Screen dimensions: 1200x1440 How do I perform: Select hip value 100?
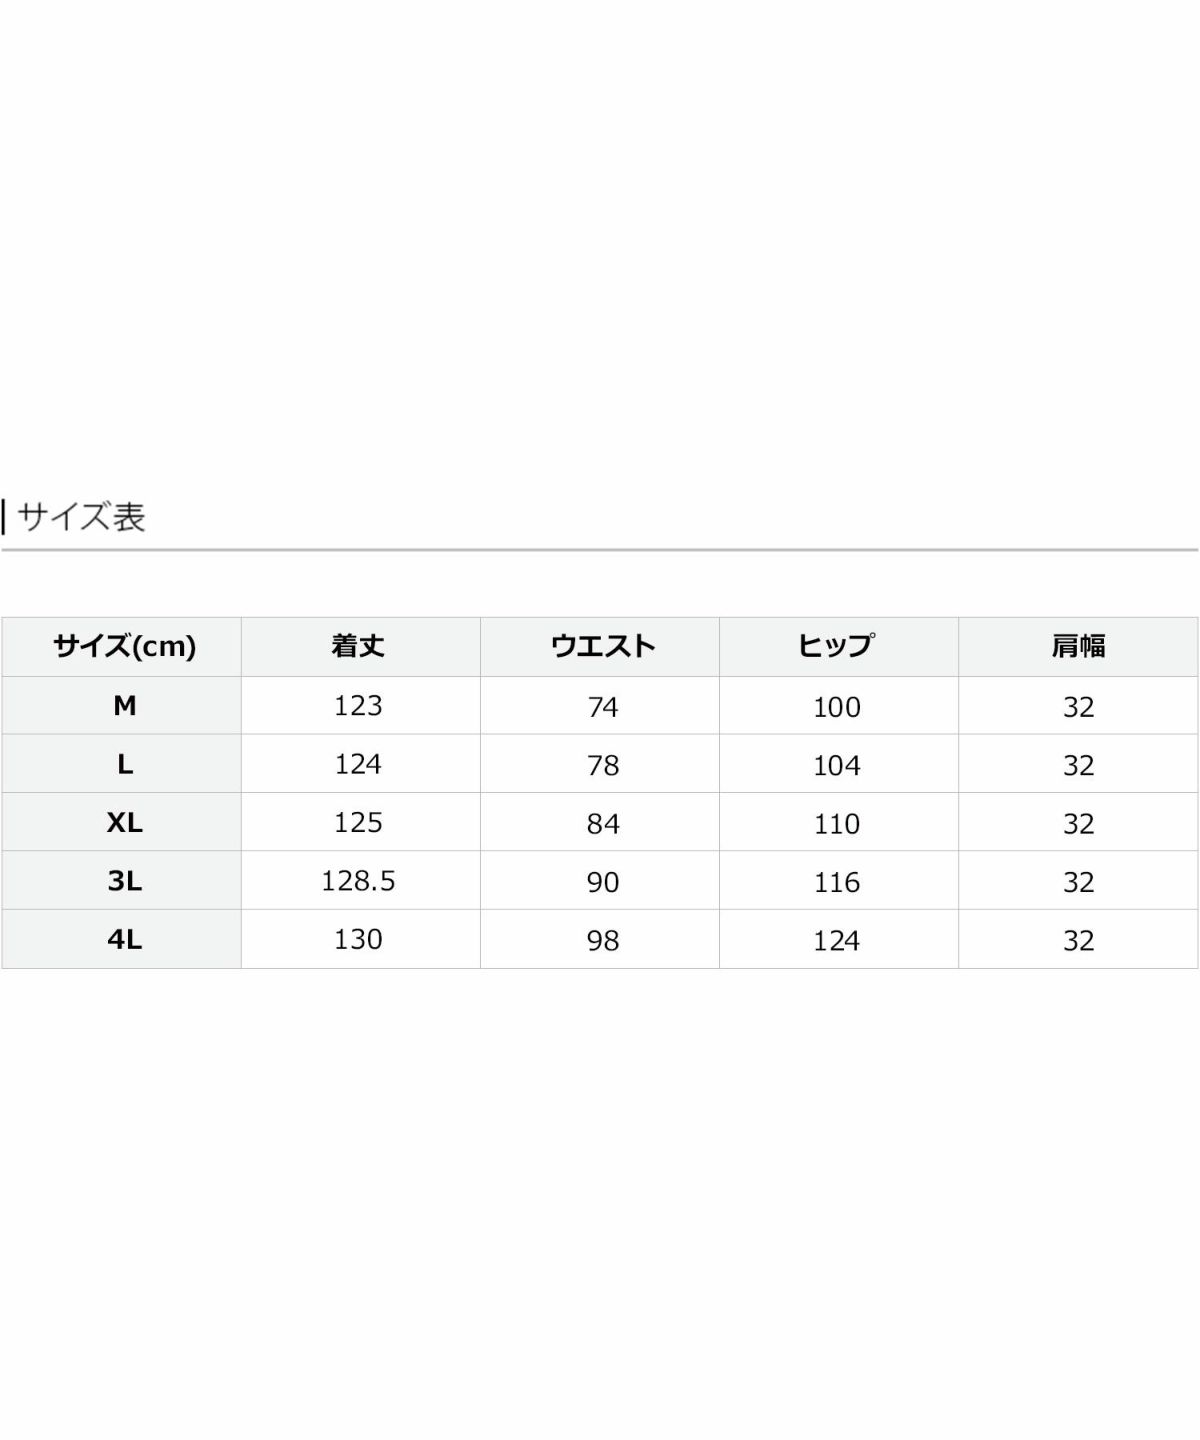pos(836,707)
